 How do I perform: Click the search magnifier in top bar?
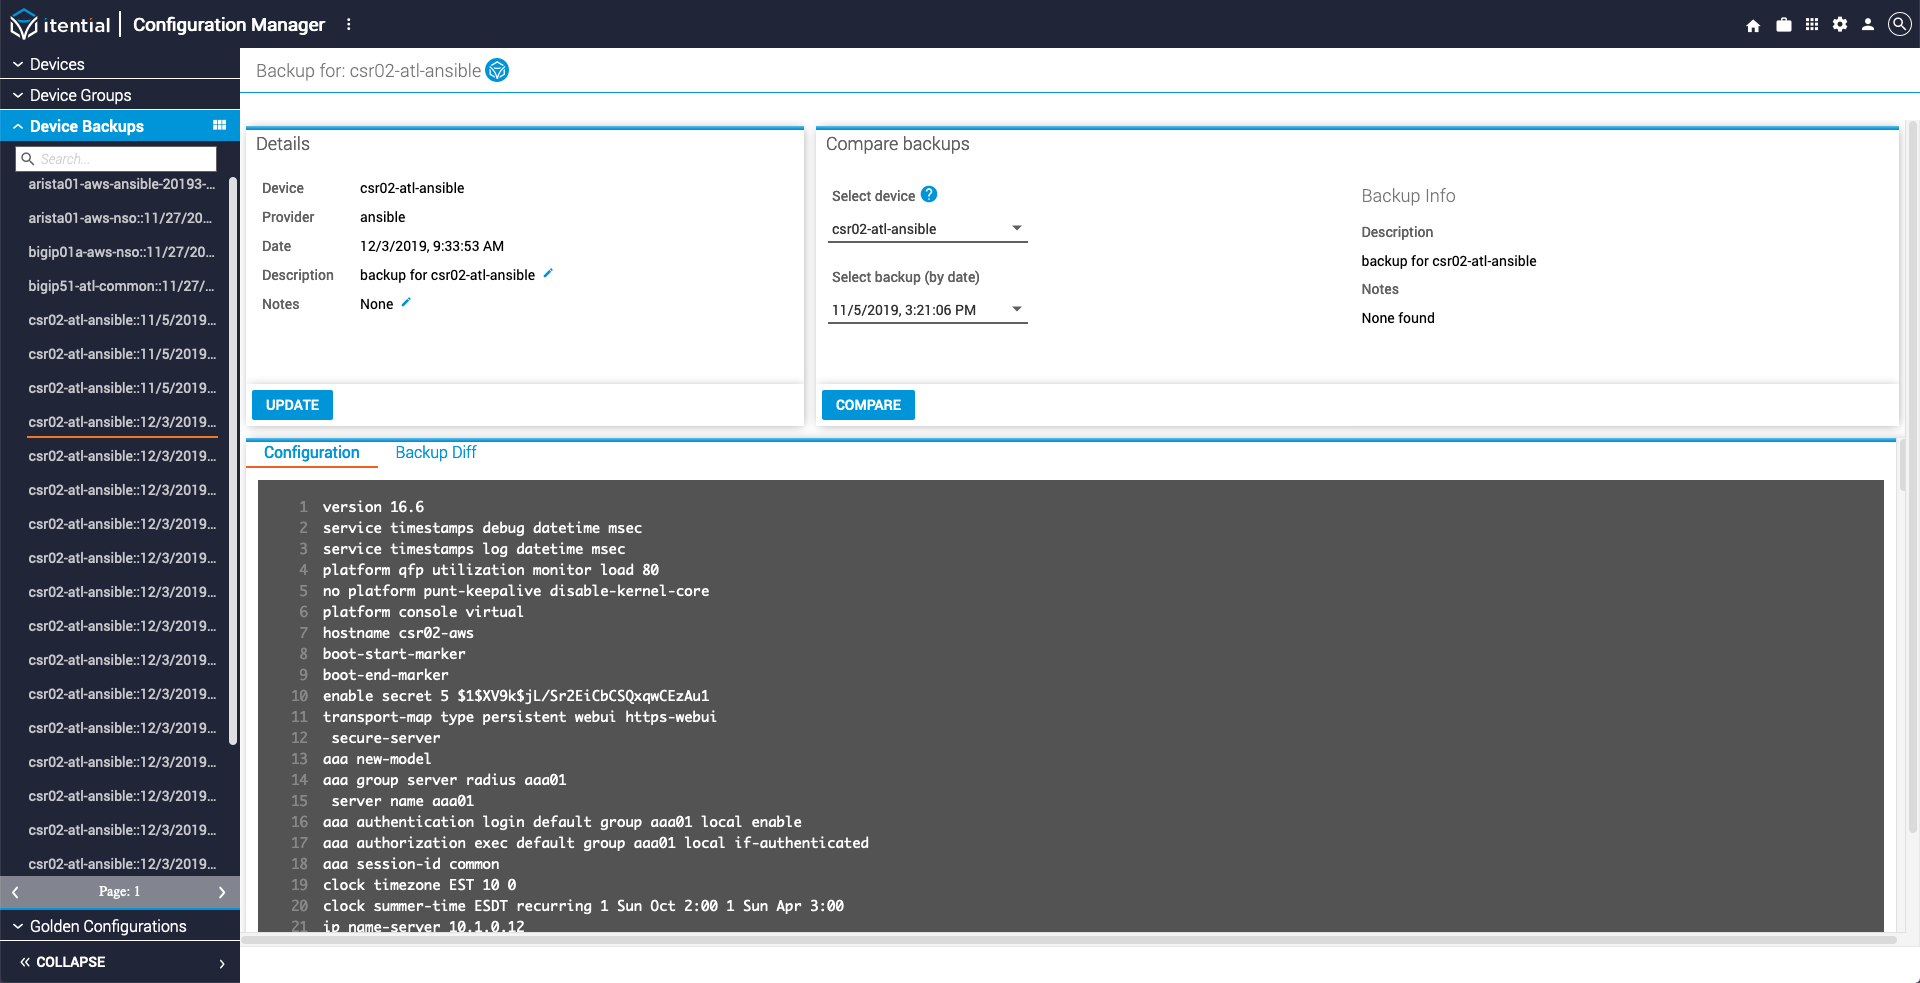(1899, 24)
